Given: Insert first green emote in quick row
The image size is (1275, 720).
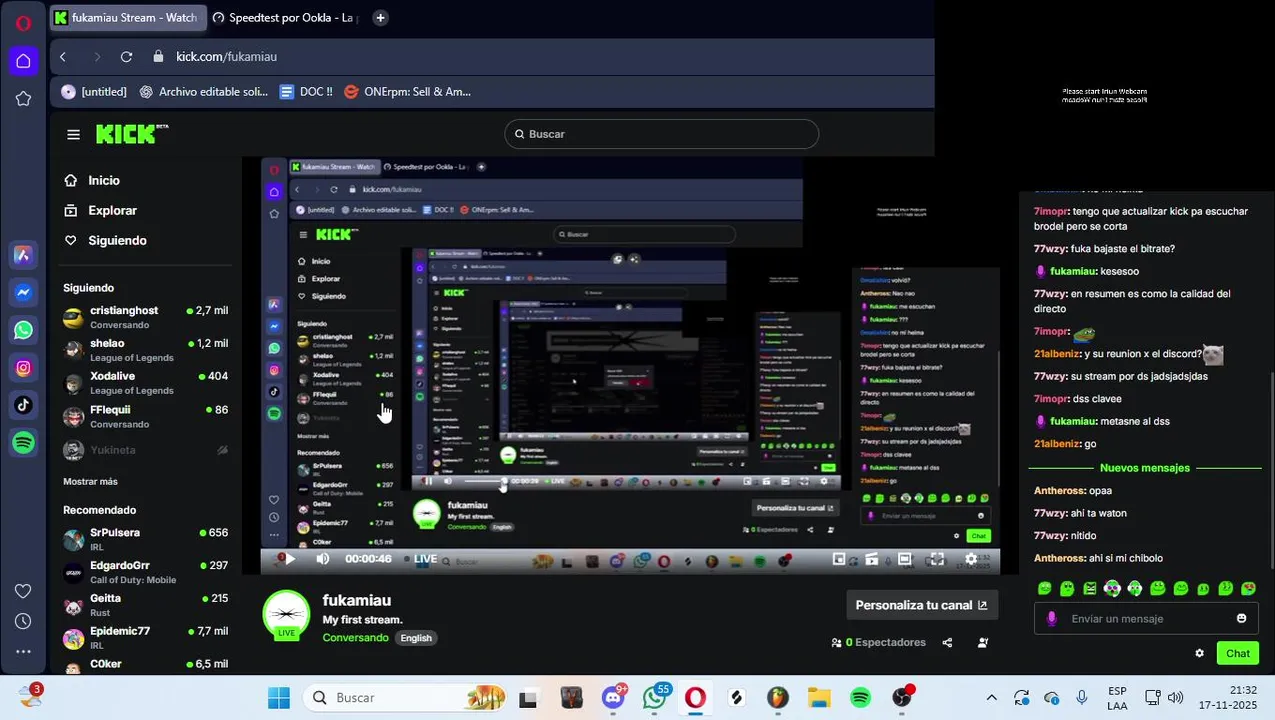Looking at the screenshot, I should pyautogui.click(x=1045, y=589).
